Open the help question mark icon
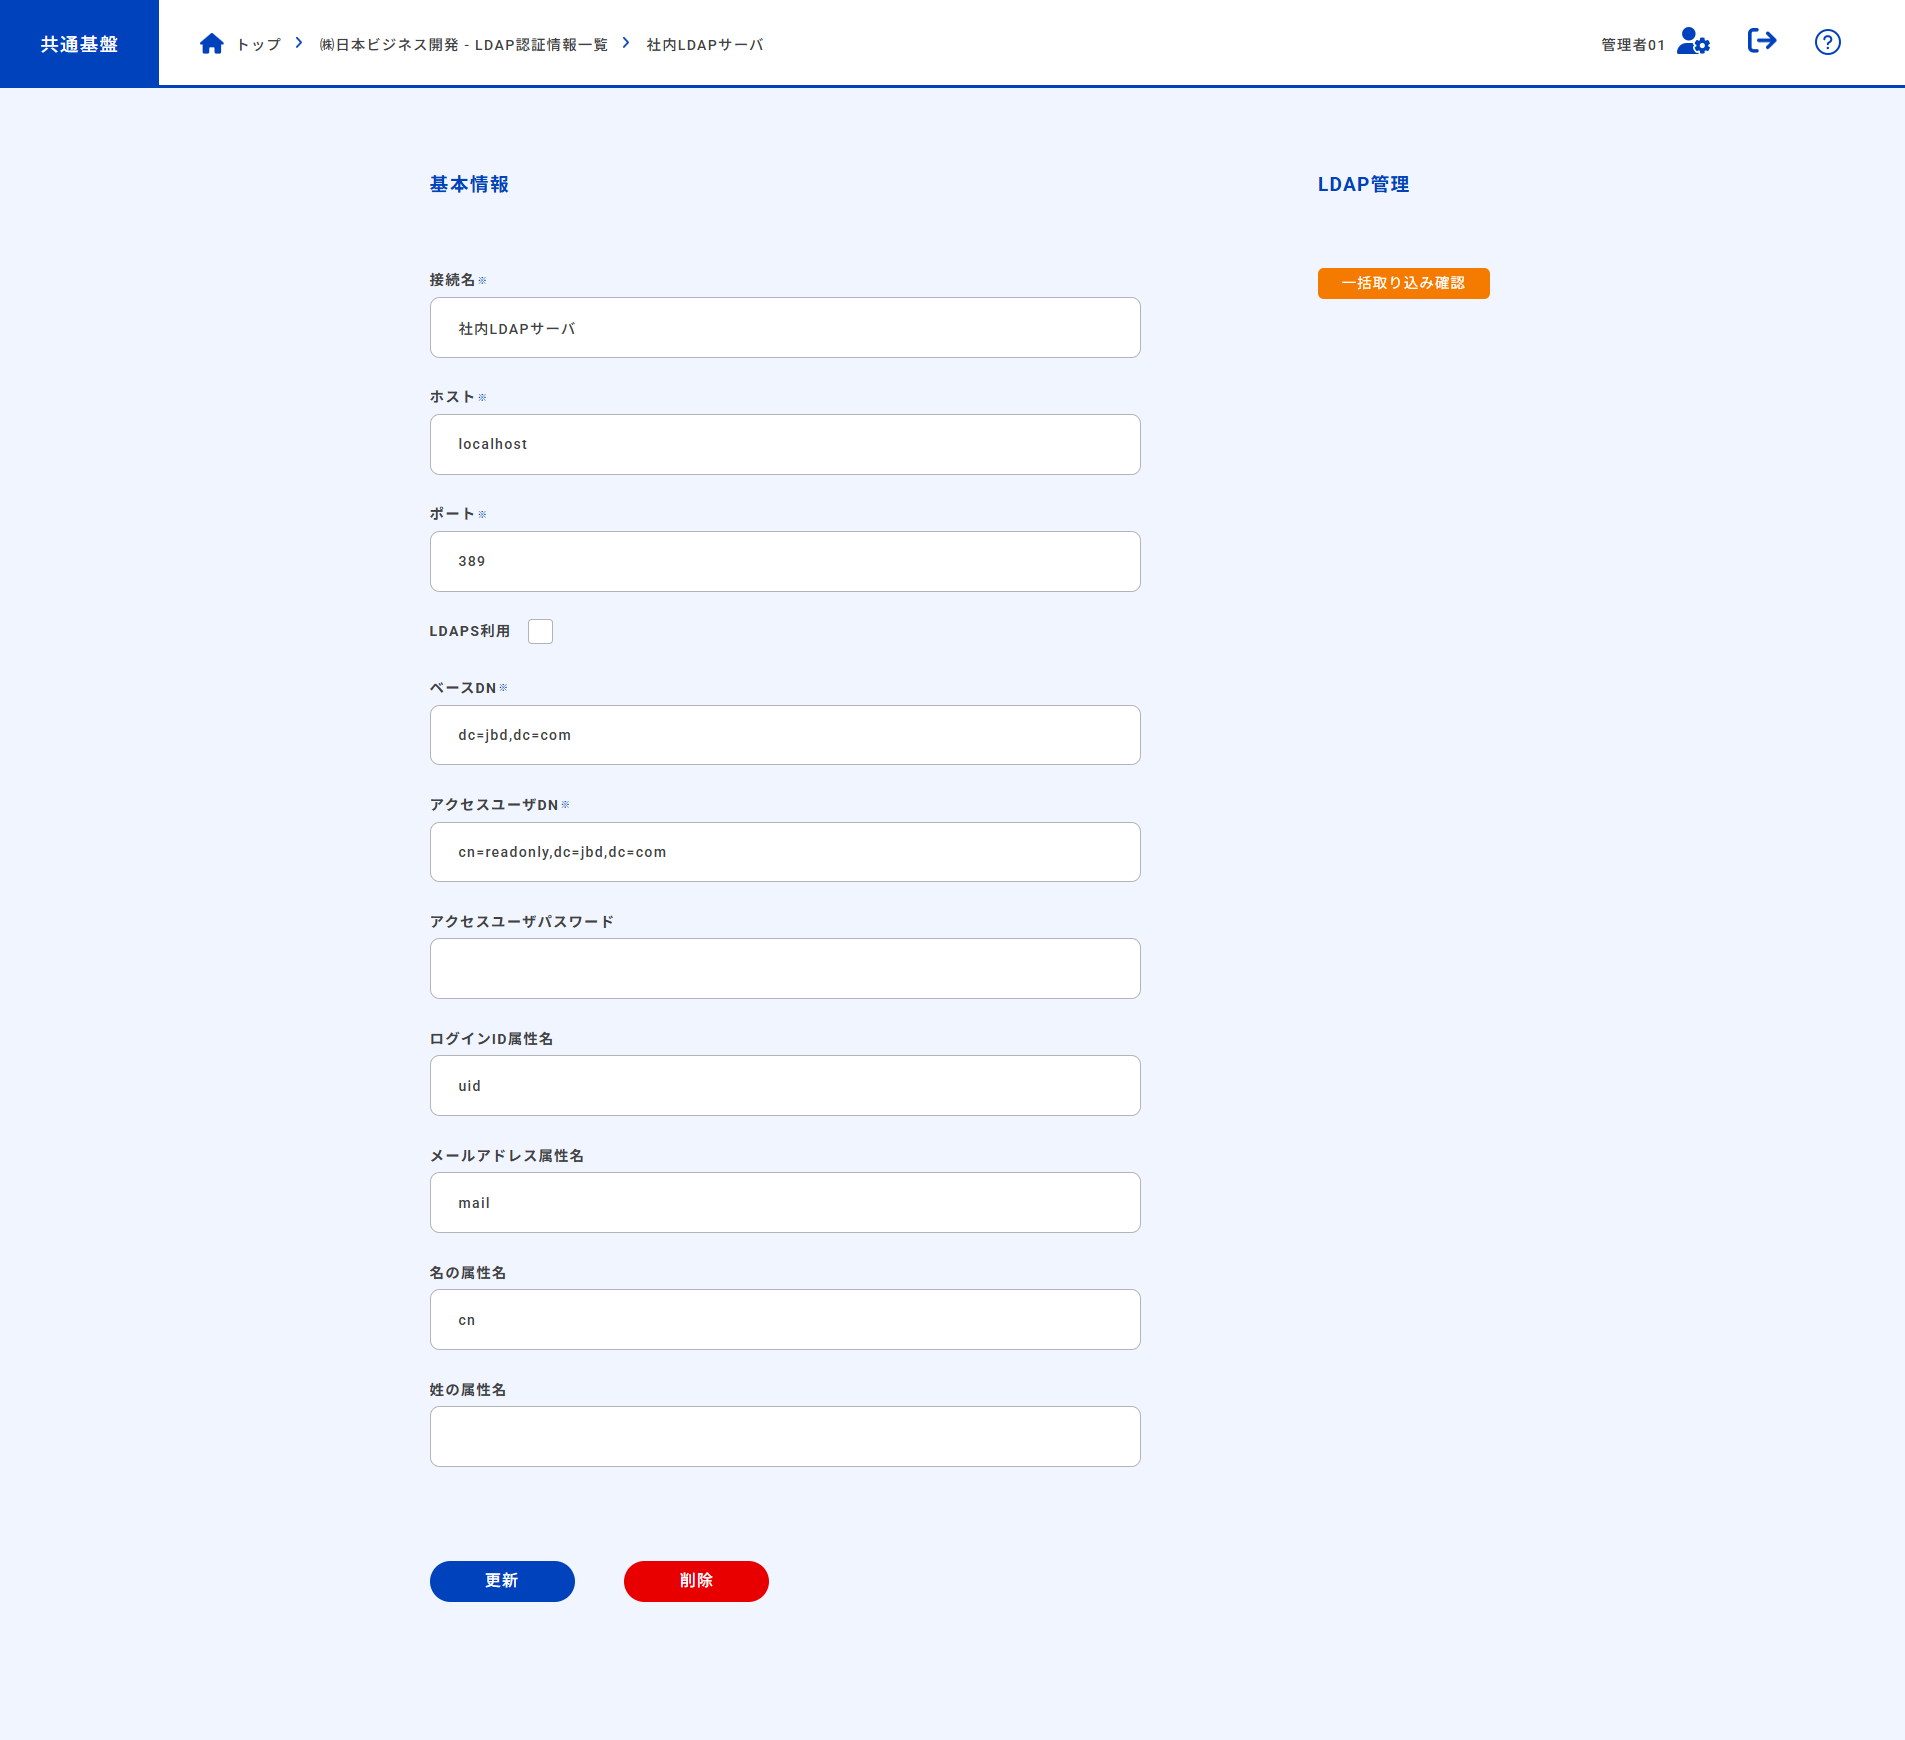This screenshot has width=1905, height=1740. (1827, 42)
